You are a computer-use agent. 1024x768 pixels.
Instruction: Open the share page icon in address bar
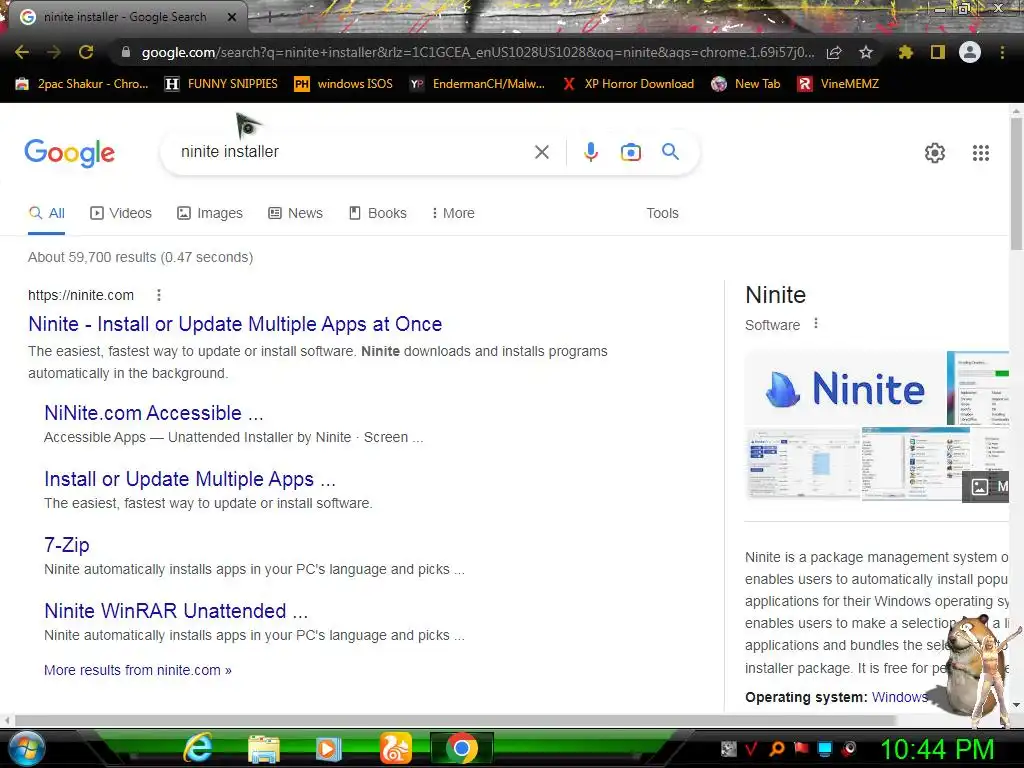tap(834, 52)
